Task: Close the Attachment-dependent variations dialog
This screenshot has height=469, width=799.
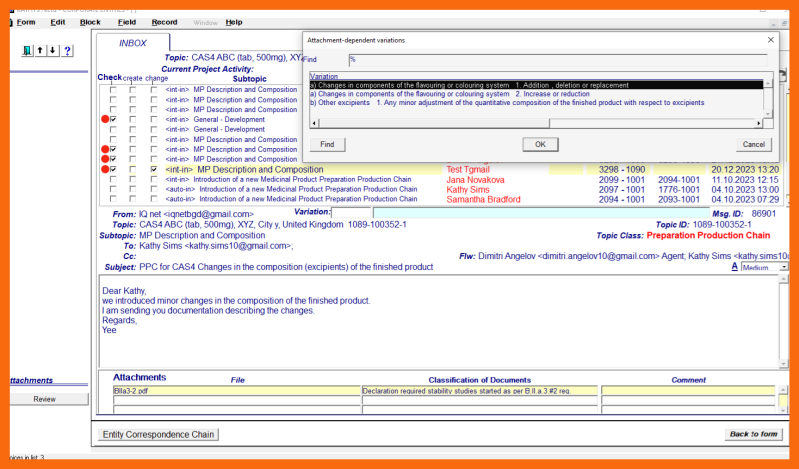Action: [x=770, y=40]
